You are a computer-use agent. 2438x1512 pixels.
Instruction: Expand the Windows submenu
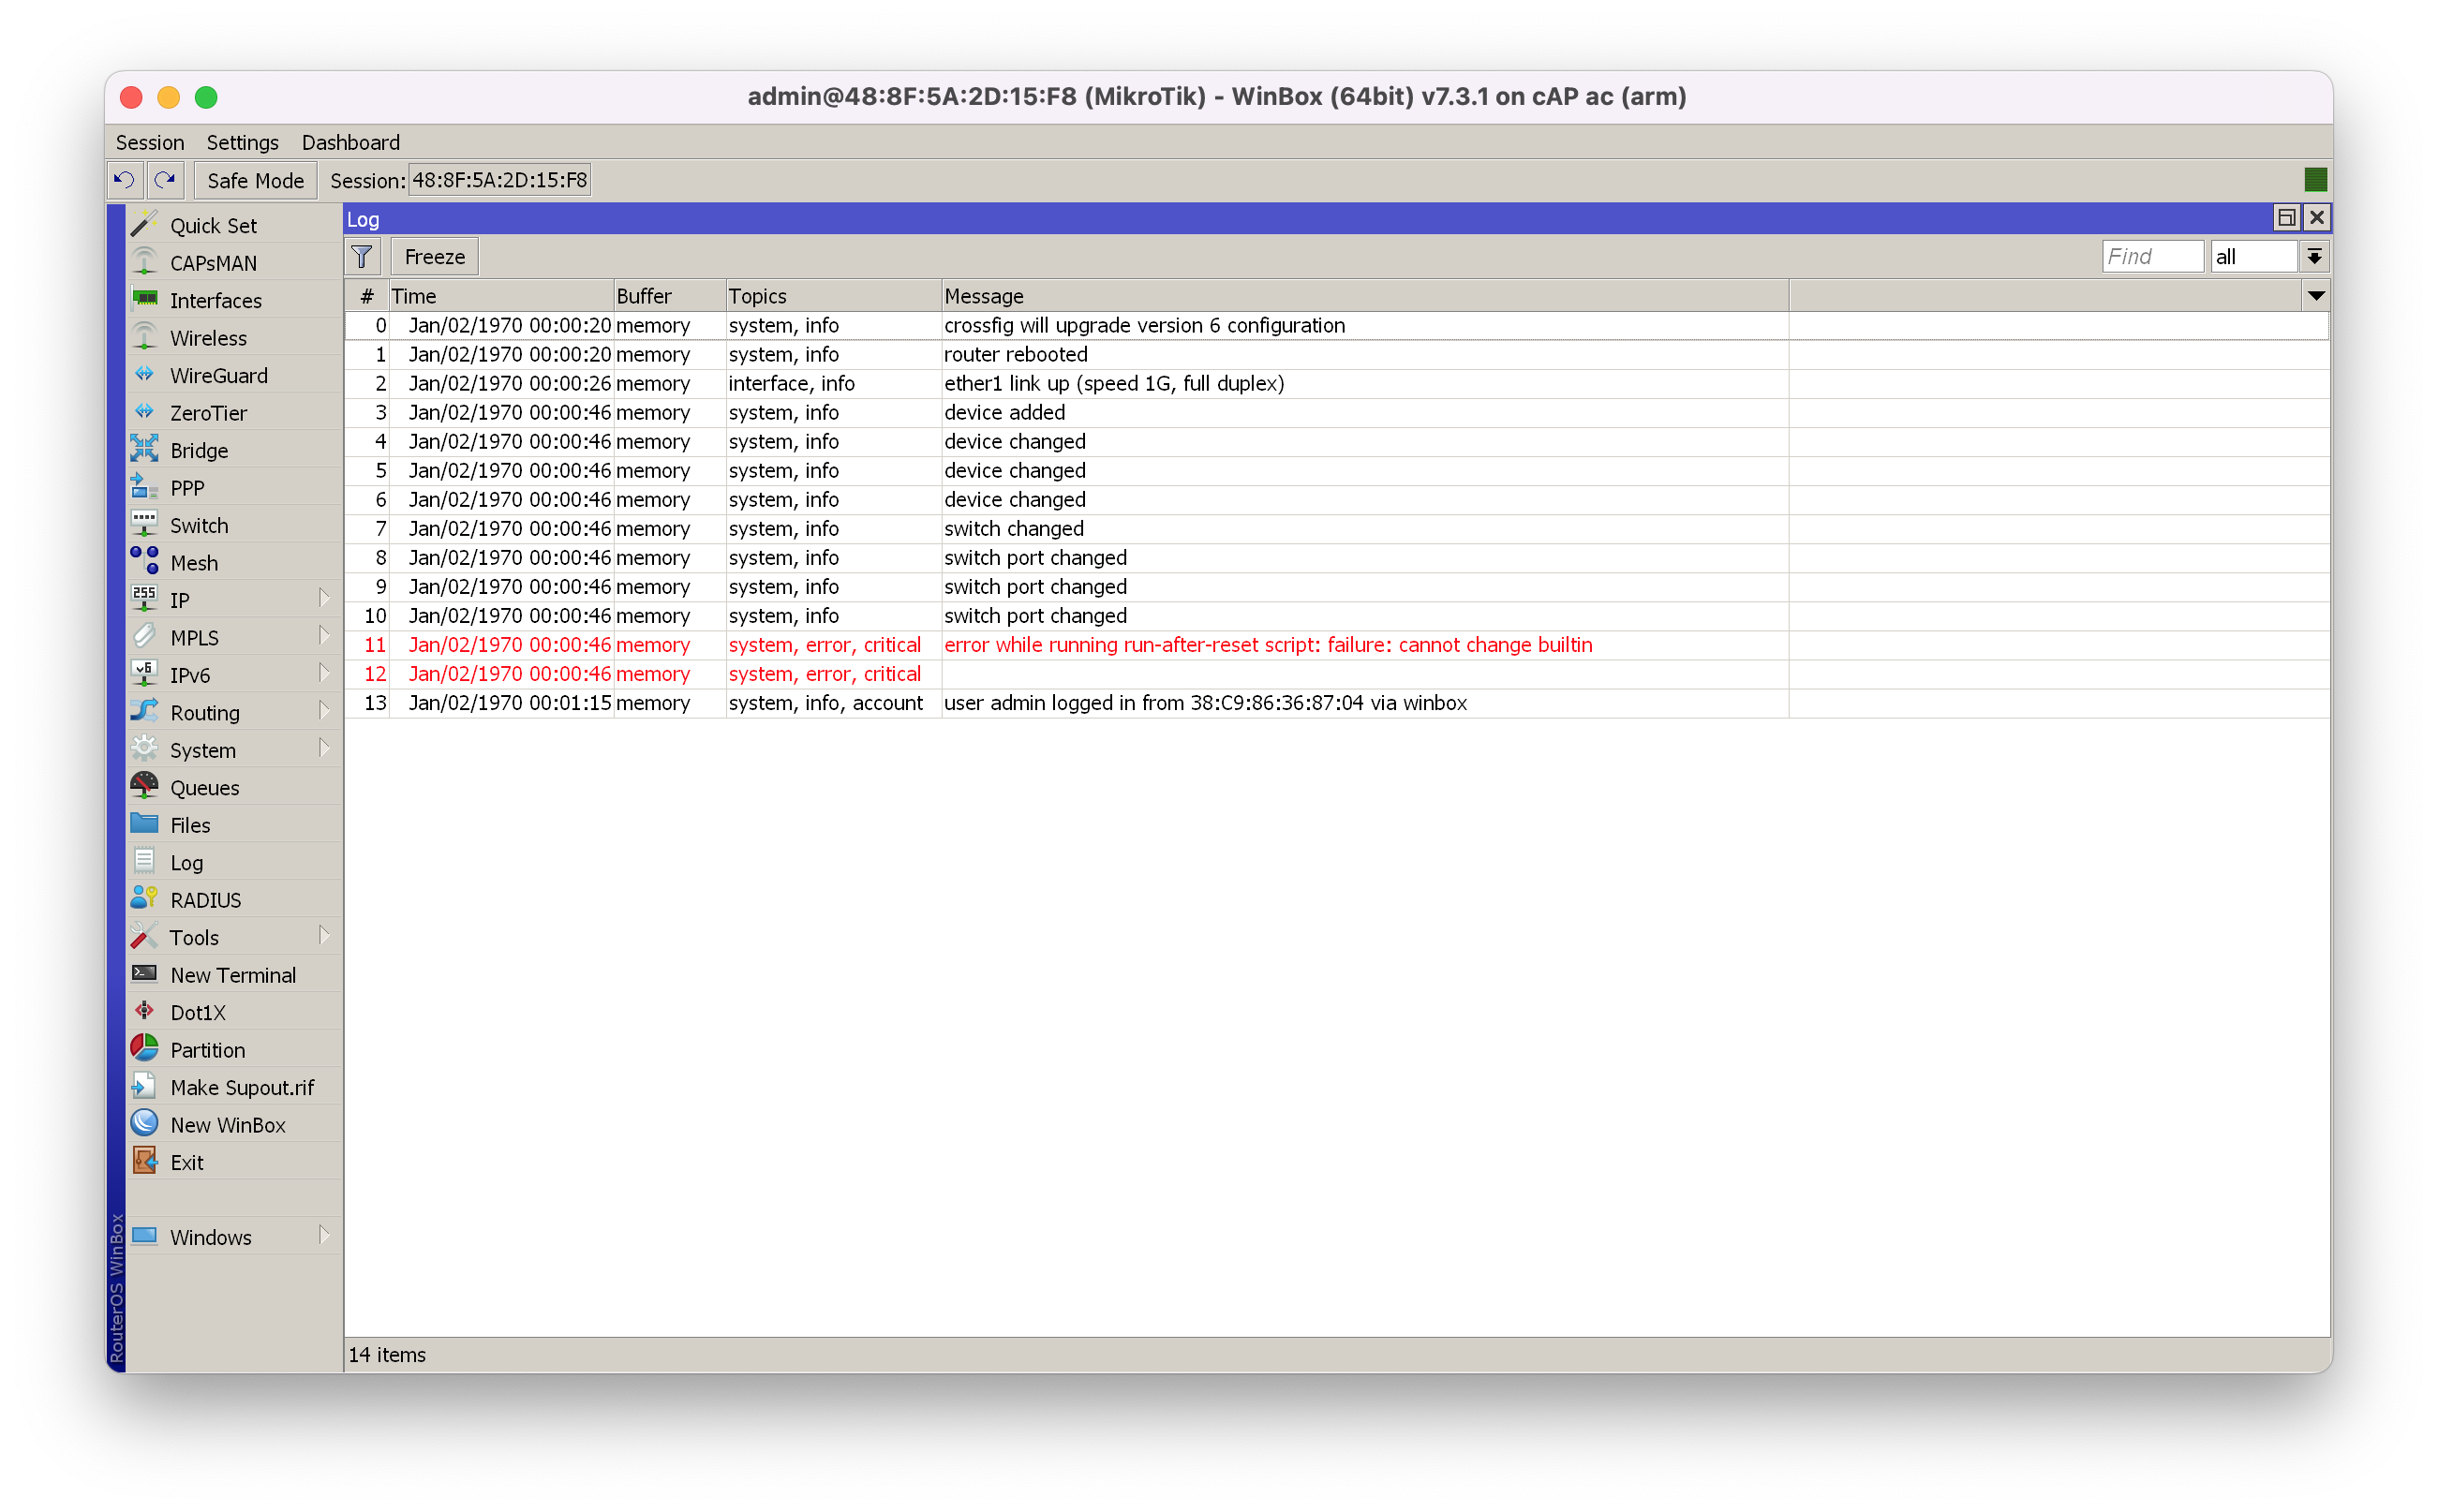coord(324,1236)
